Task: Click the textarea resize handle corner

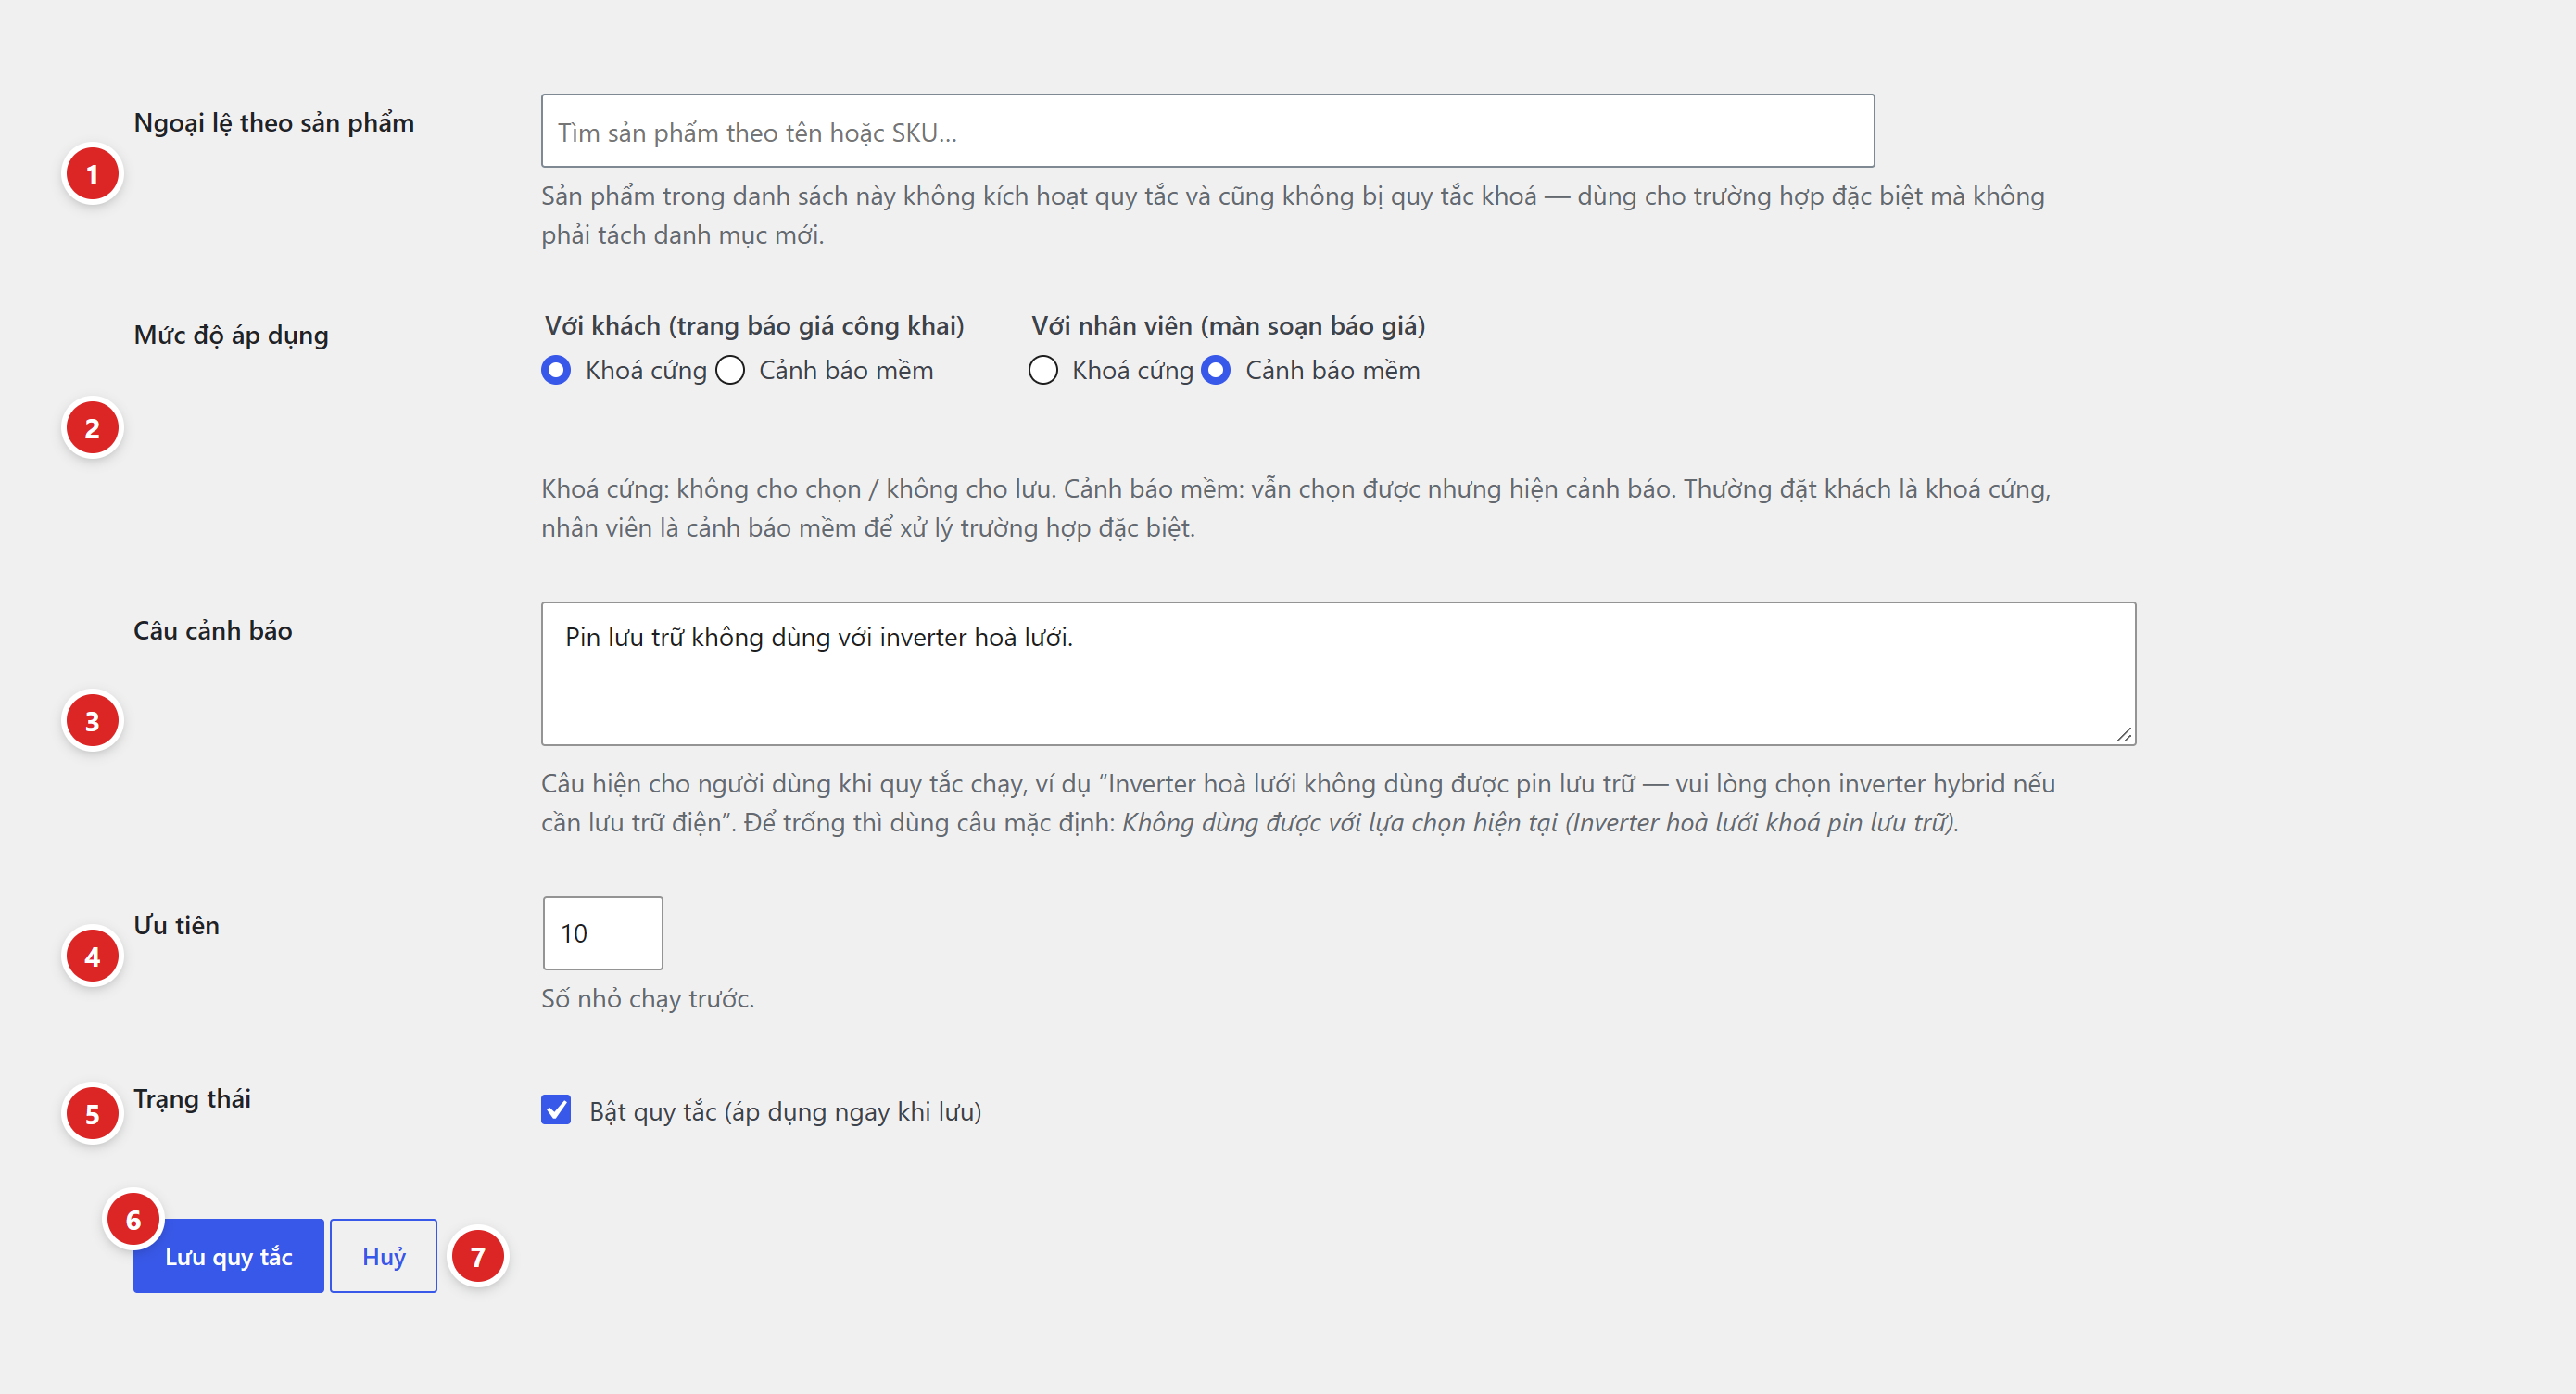Action: [2124, 734]
